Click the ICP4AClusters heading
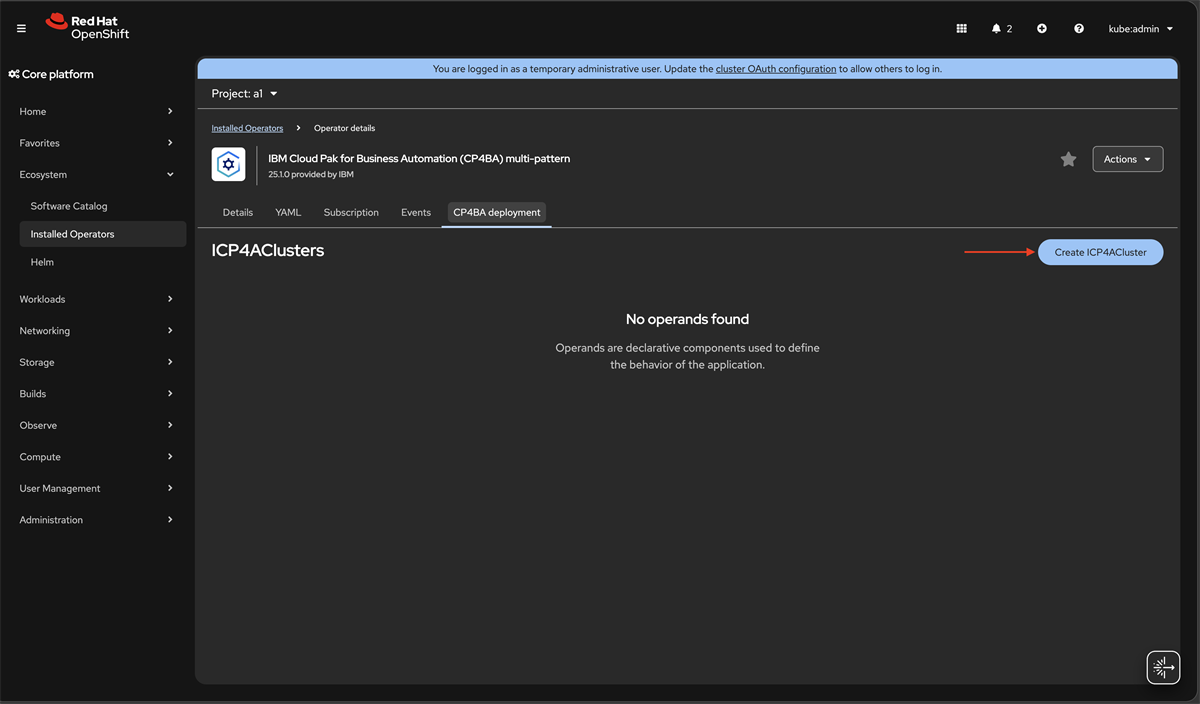 click(x=268, y=251)
